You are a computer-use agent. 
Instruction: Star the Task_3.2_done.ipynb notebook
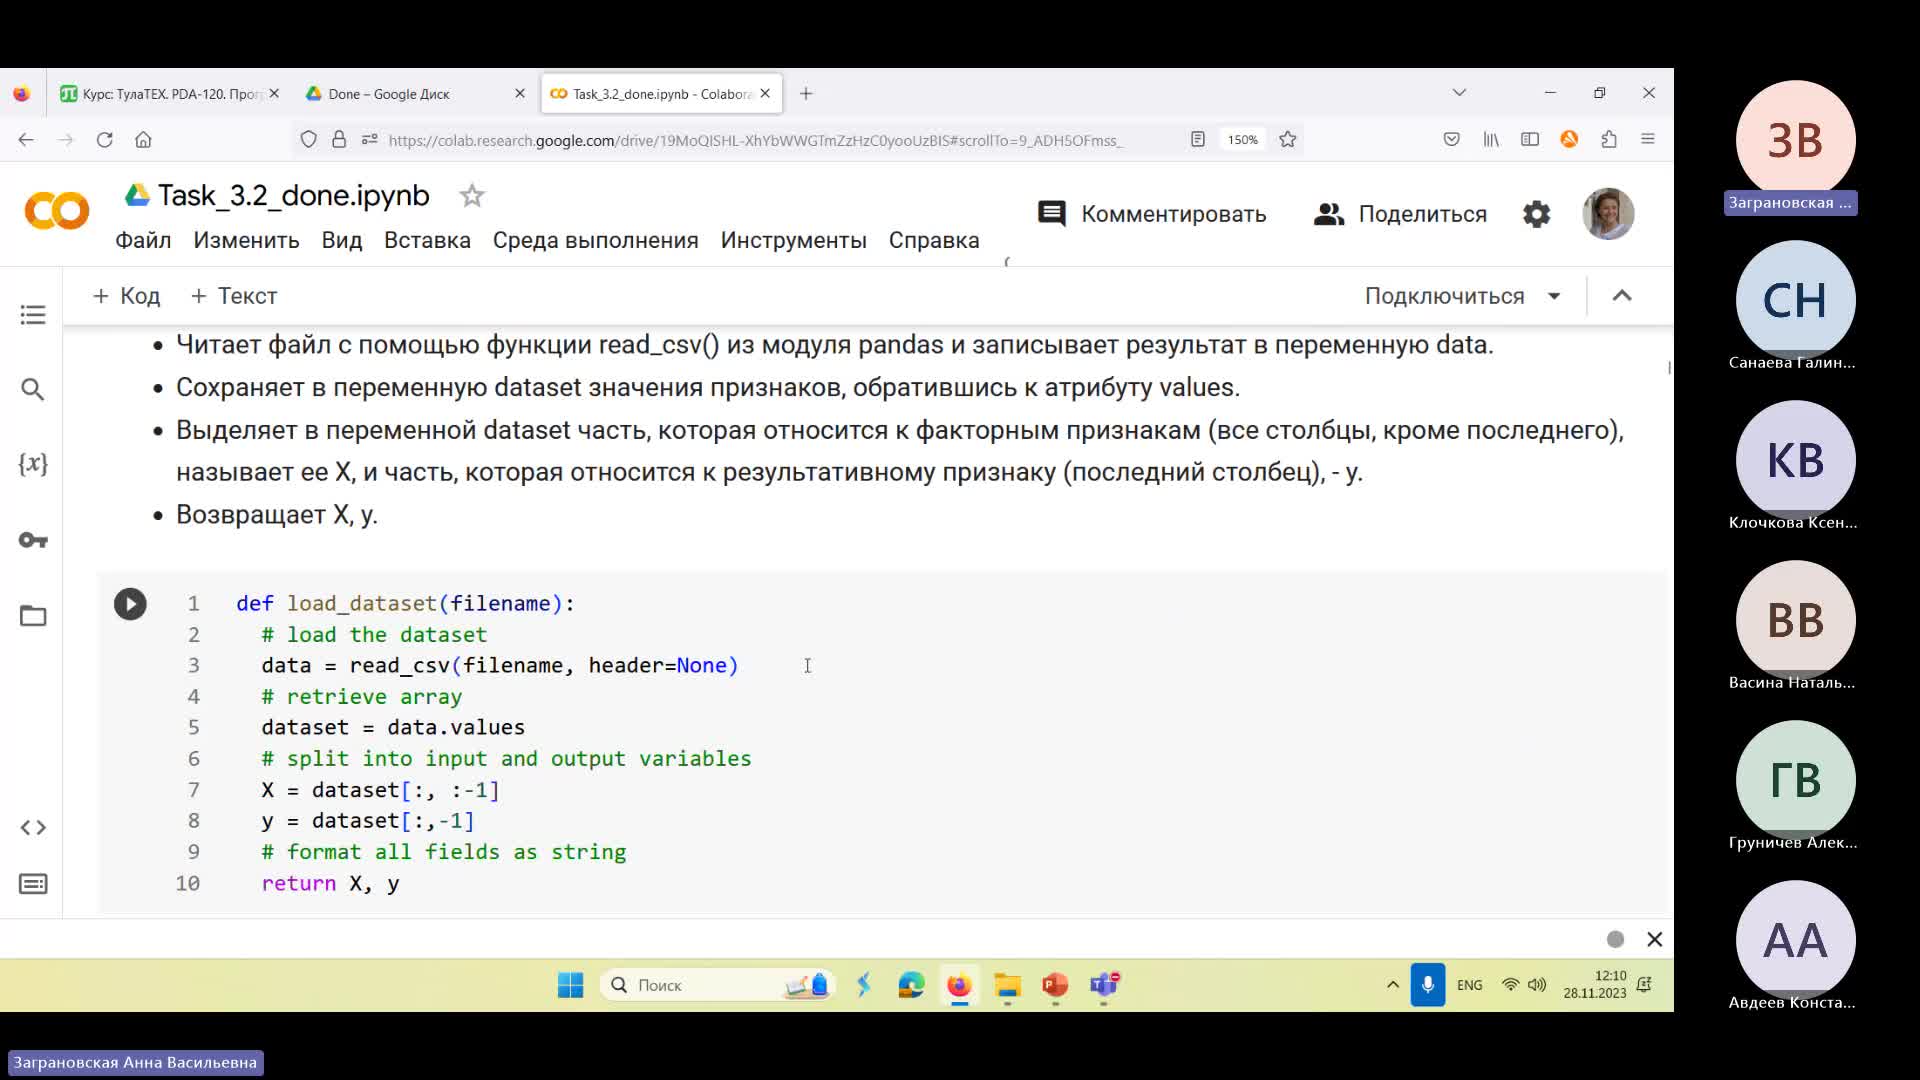click(472, 196)
